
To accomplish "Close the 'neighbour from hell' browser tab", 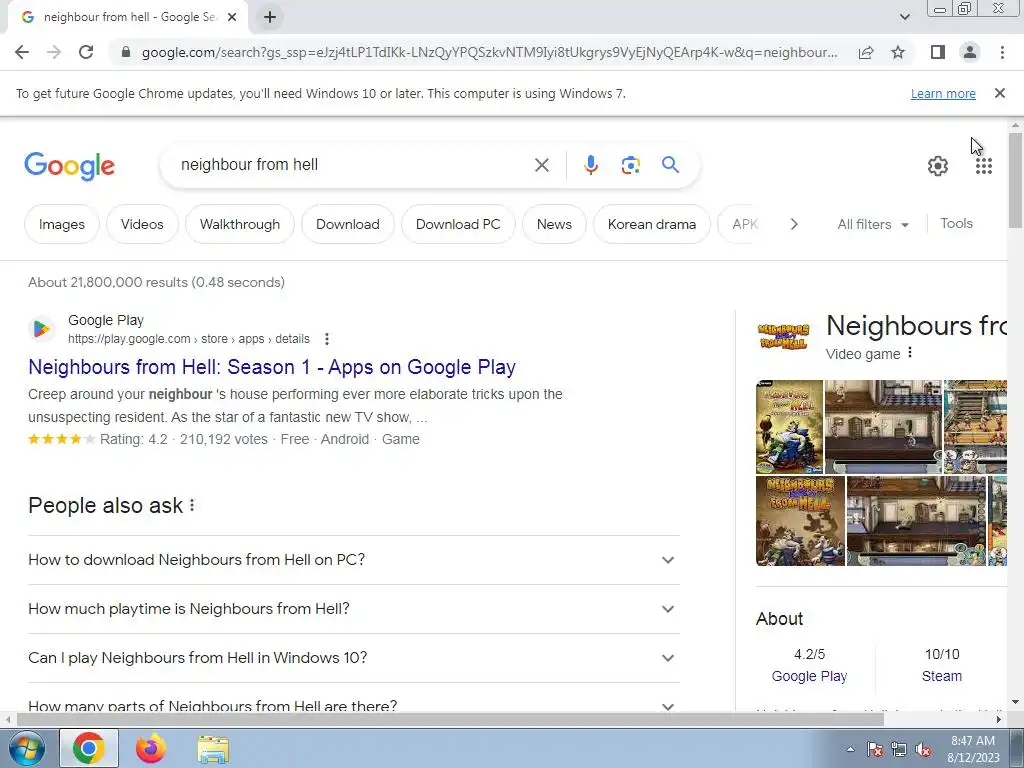I will point(232,17).
